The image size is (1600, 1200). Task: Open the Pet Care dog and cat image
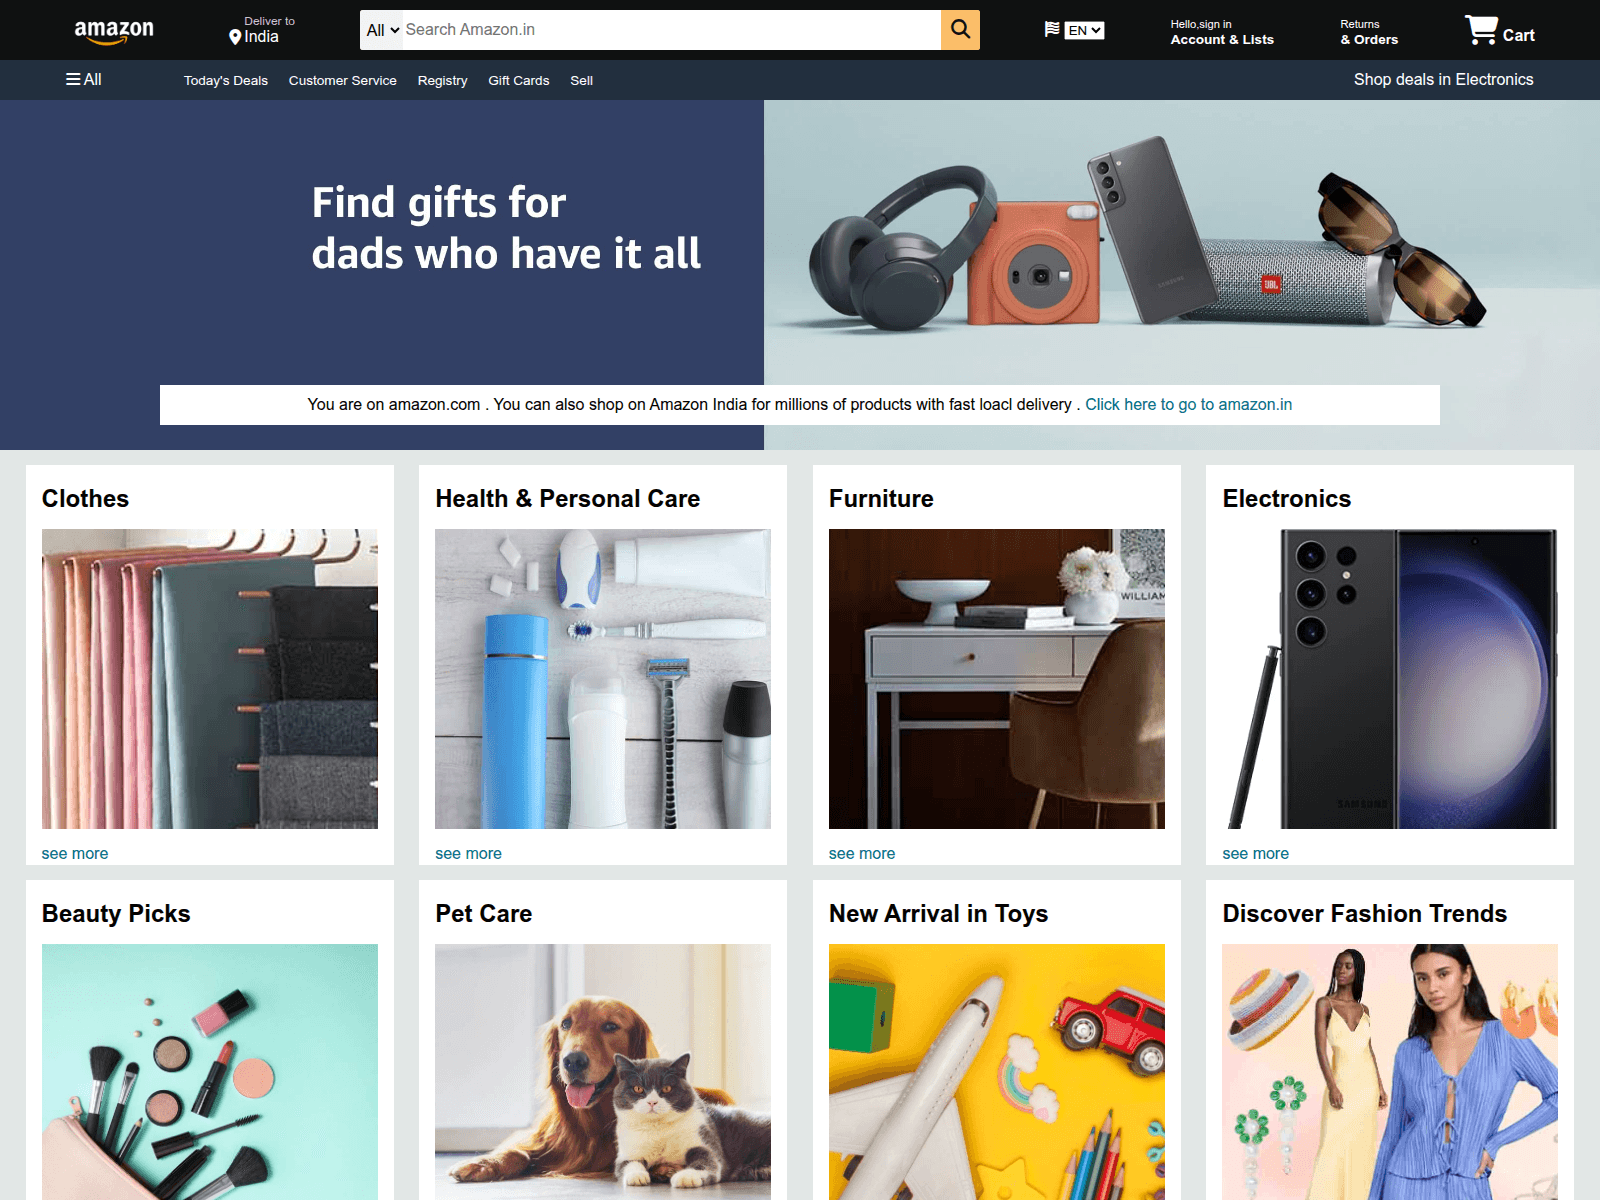pyautogui.click(x=603, y=1072)
